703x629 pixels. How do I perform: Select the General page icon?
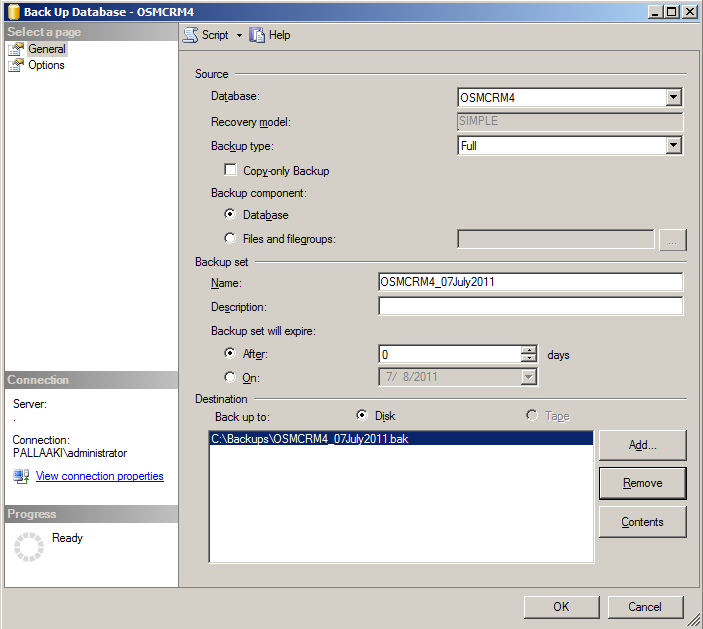coord(16,49)
